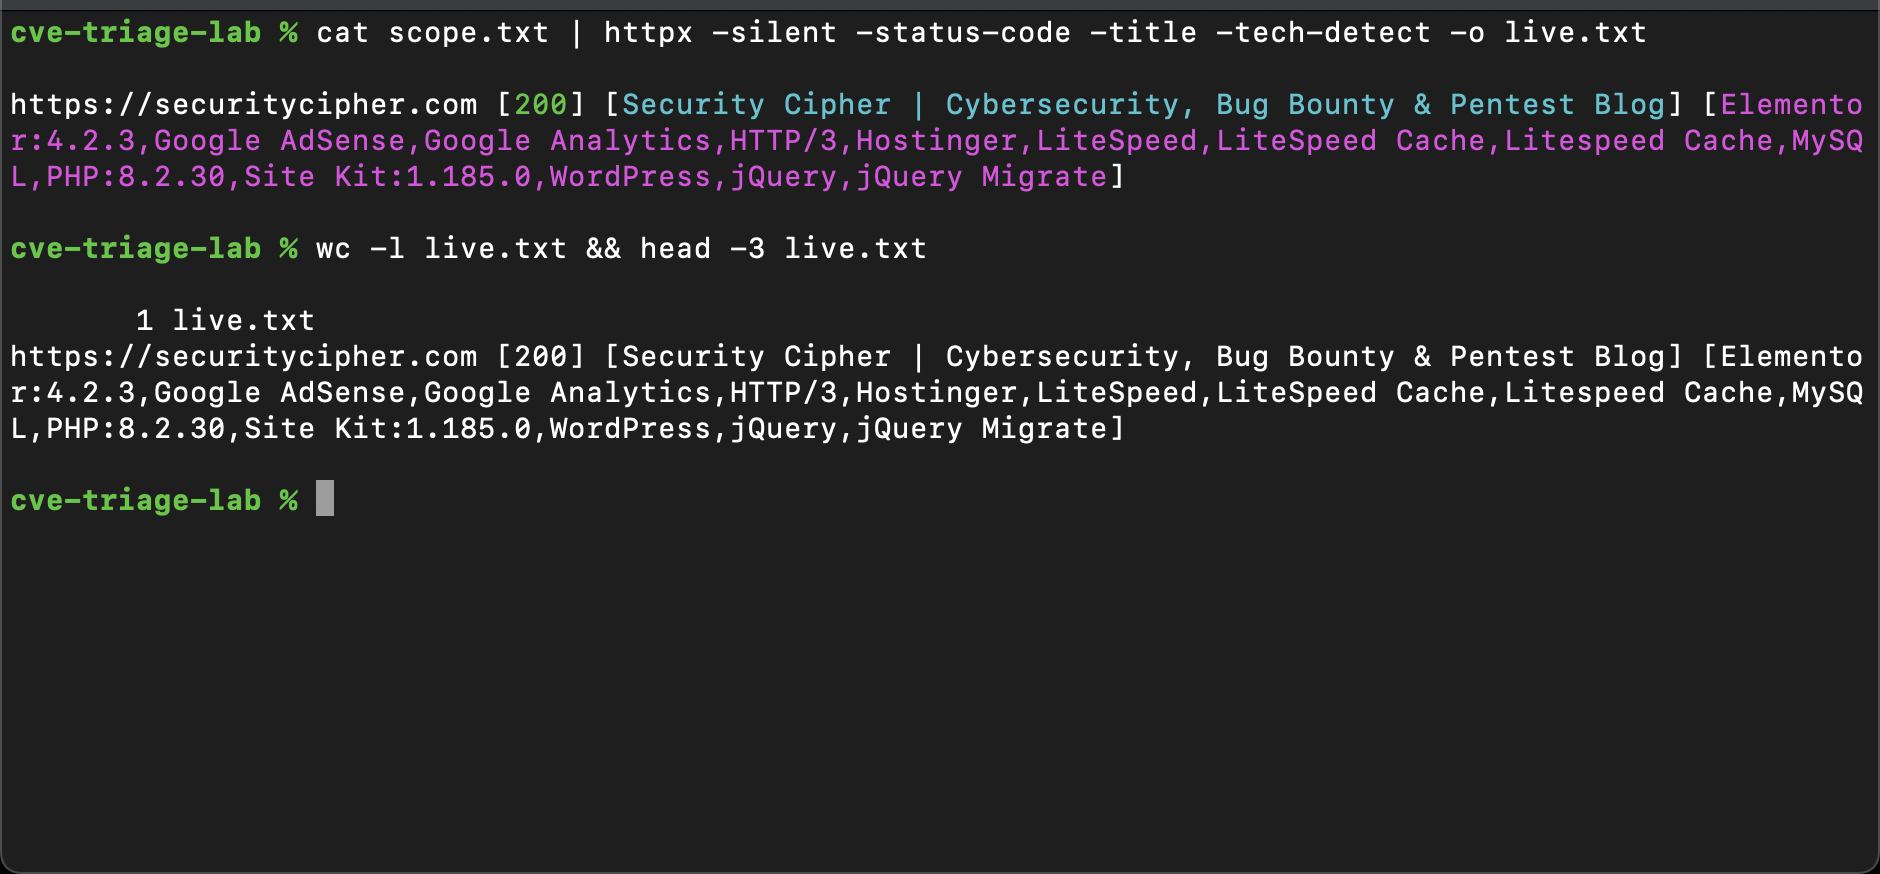Image resolution: width=1880 pixels, height=874 pixels.
Task: Click the cyan Security Cipher page title
Action: pos(1143,105)
